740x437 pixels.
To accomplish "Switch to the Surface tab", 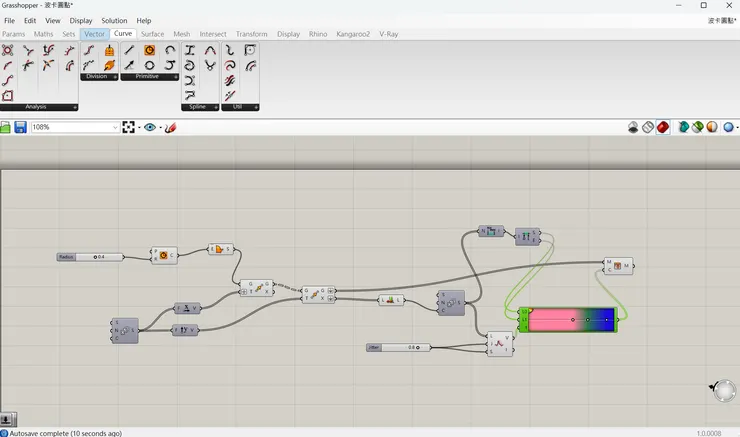I will click(152, 34).
